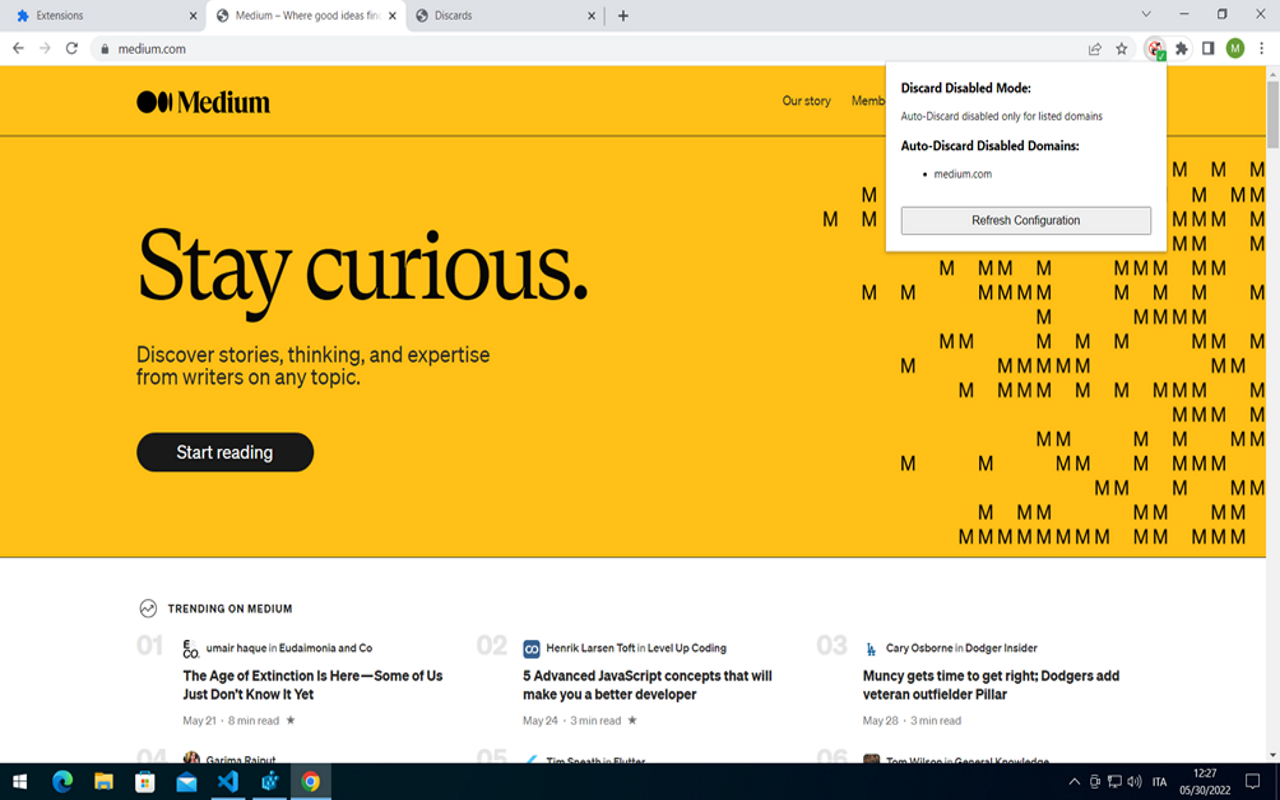
Task: Click the Level Up Coding avatar icon
Action: point(532,648)
